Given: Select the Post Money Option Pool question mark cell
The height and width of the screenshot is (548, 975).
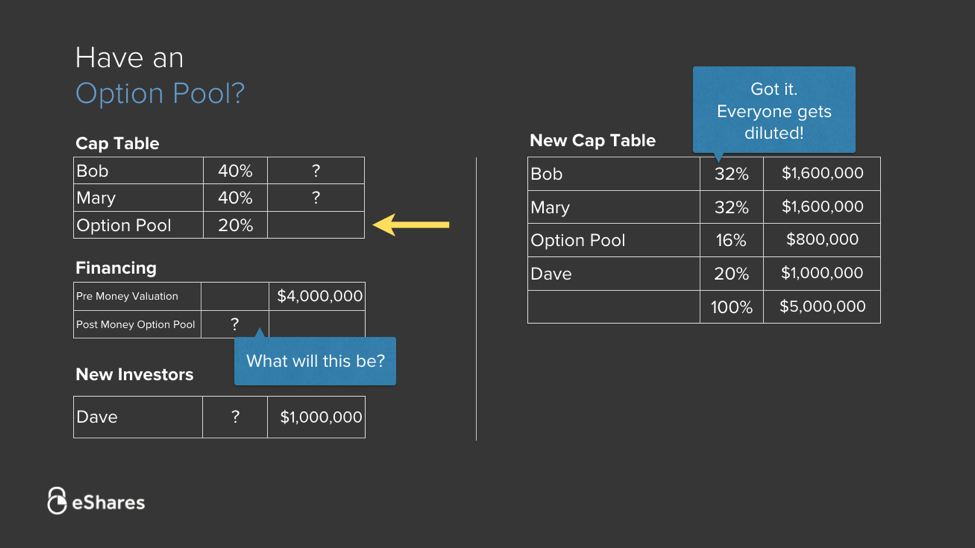Looking at the screenshot, I should (x=235, y=324).
